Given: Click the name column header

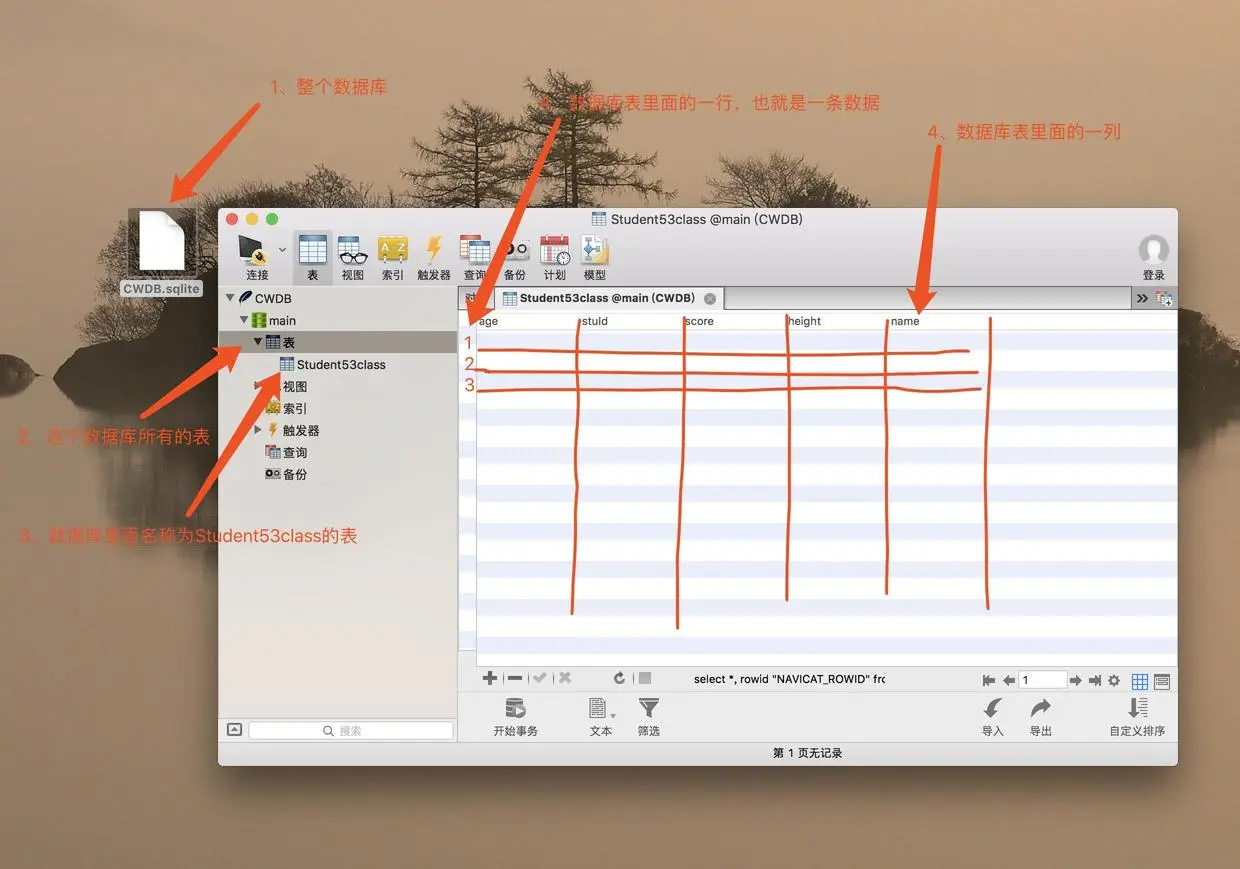Looking at the screenshot, I should click(939, 321).
